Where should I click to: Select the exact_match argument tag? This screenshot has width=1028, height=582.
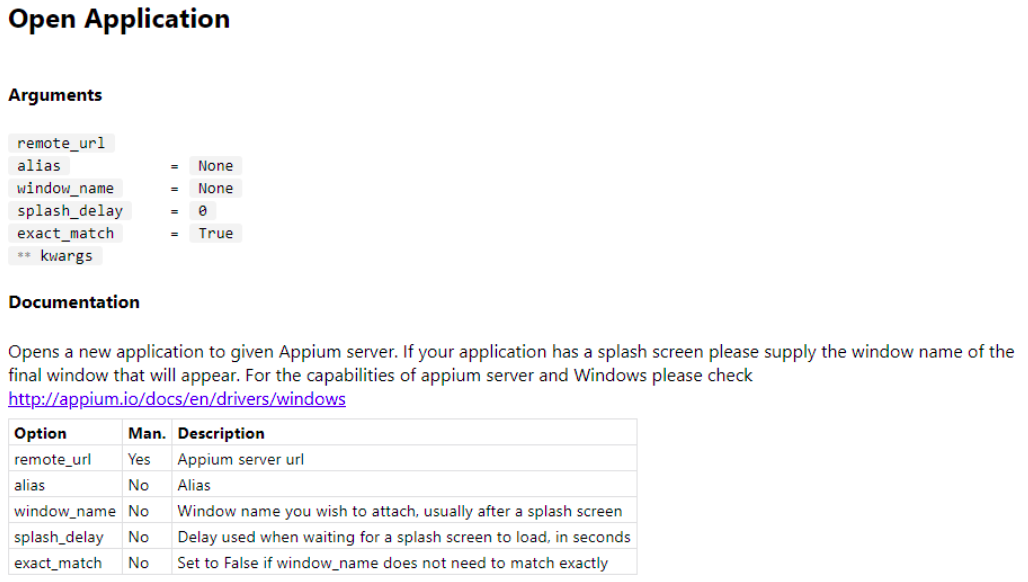tap(65, 233)
